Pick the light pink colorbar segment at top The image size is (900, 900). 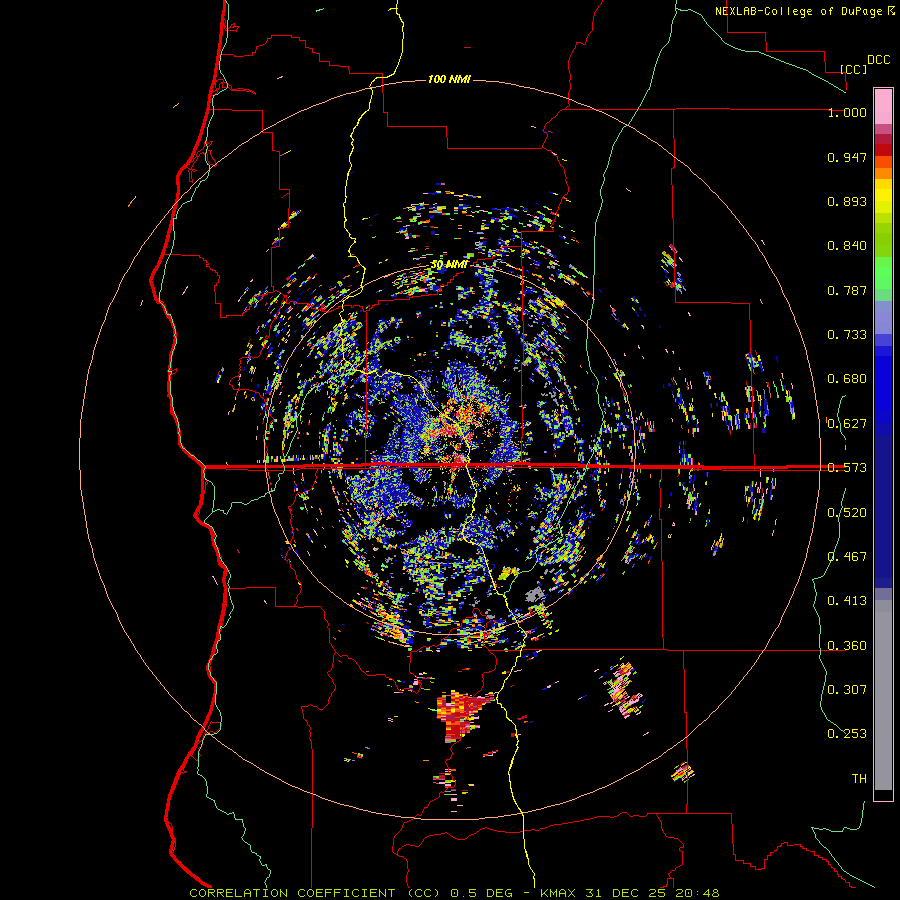883,106
